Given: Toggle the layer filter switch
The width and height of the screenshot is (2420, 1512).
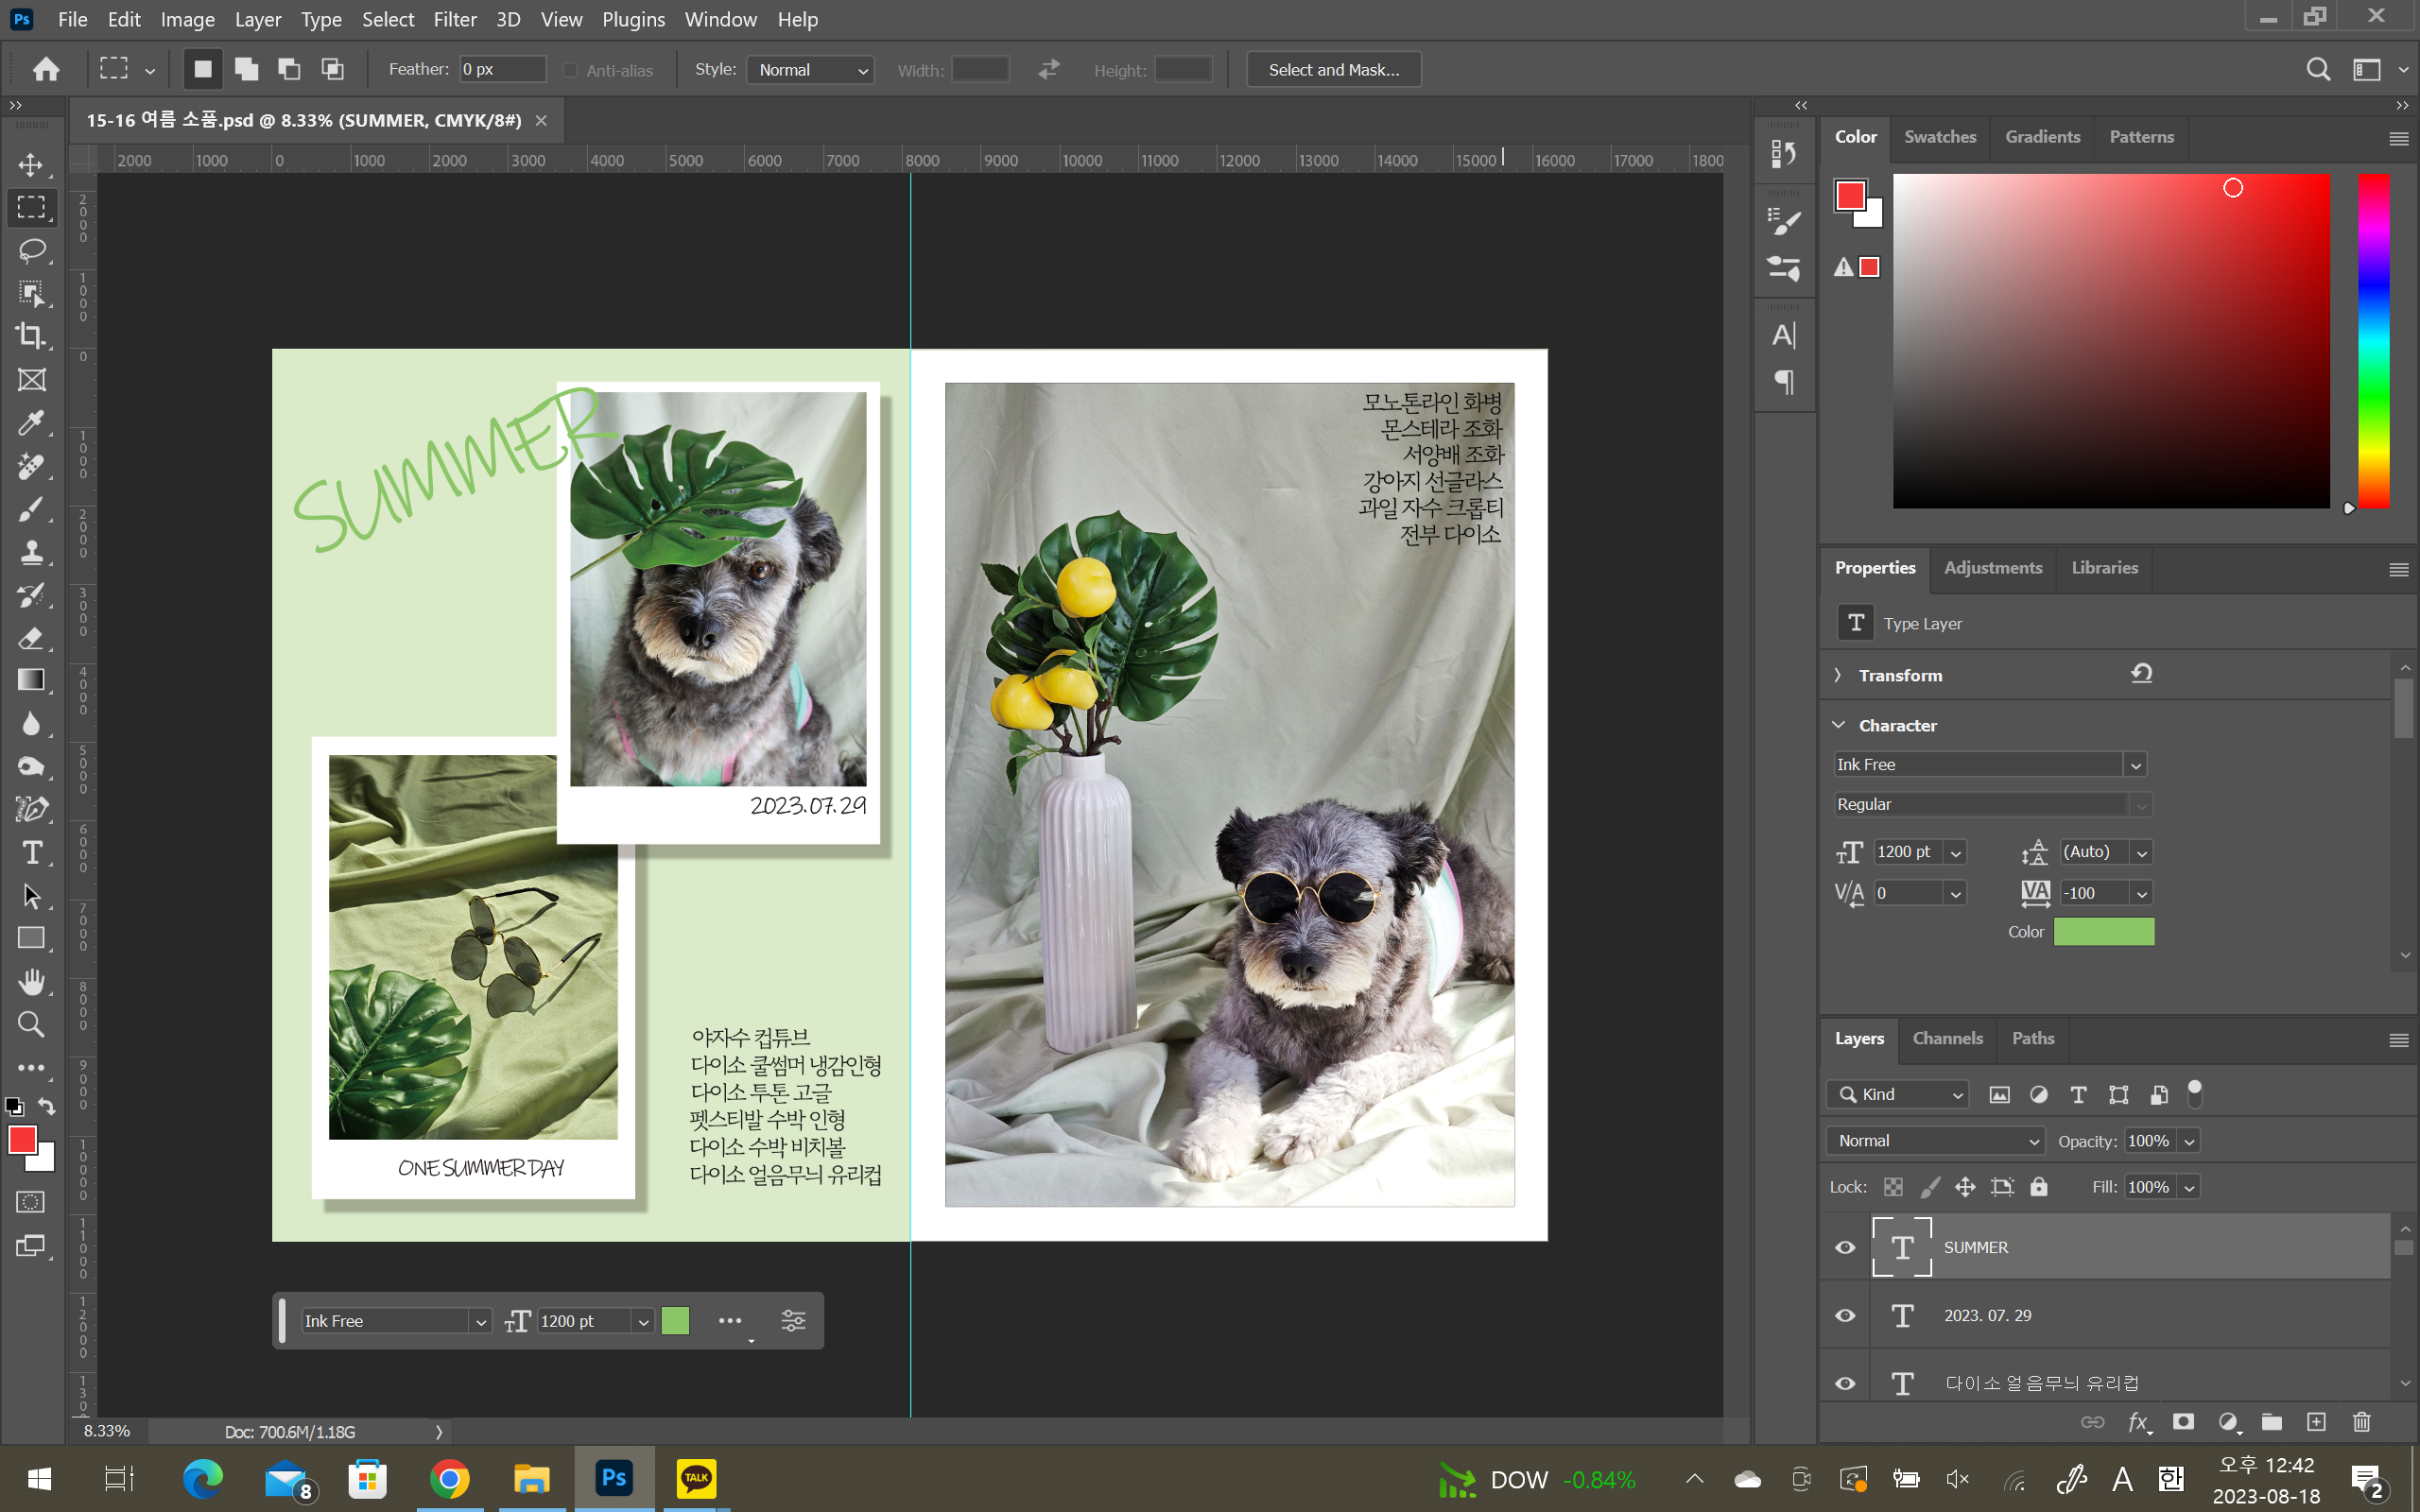Looking at the screenshot, I should [2194, 1094].
